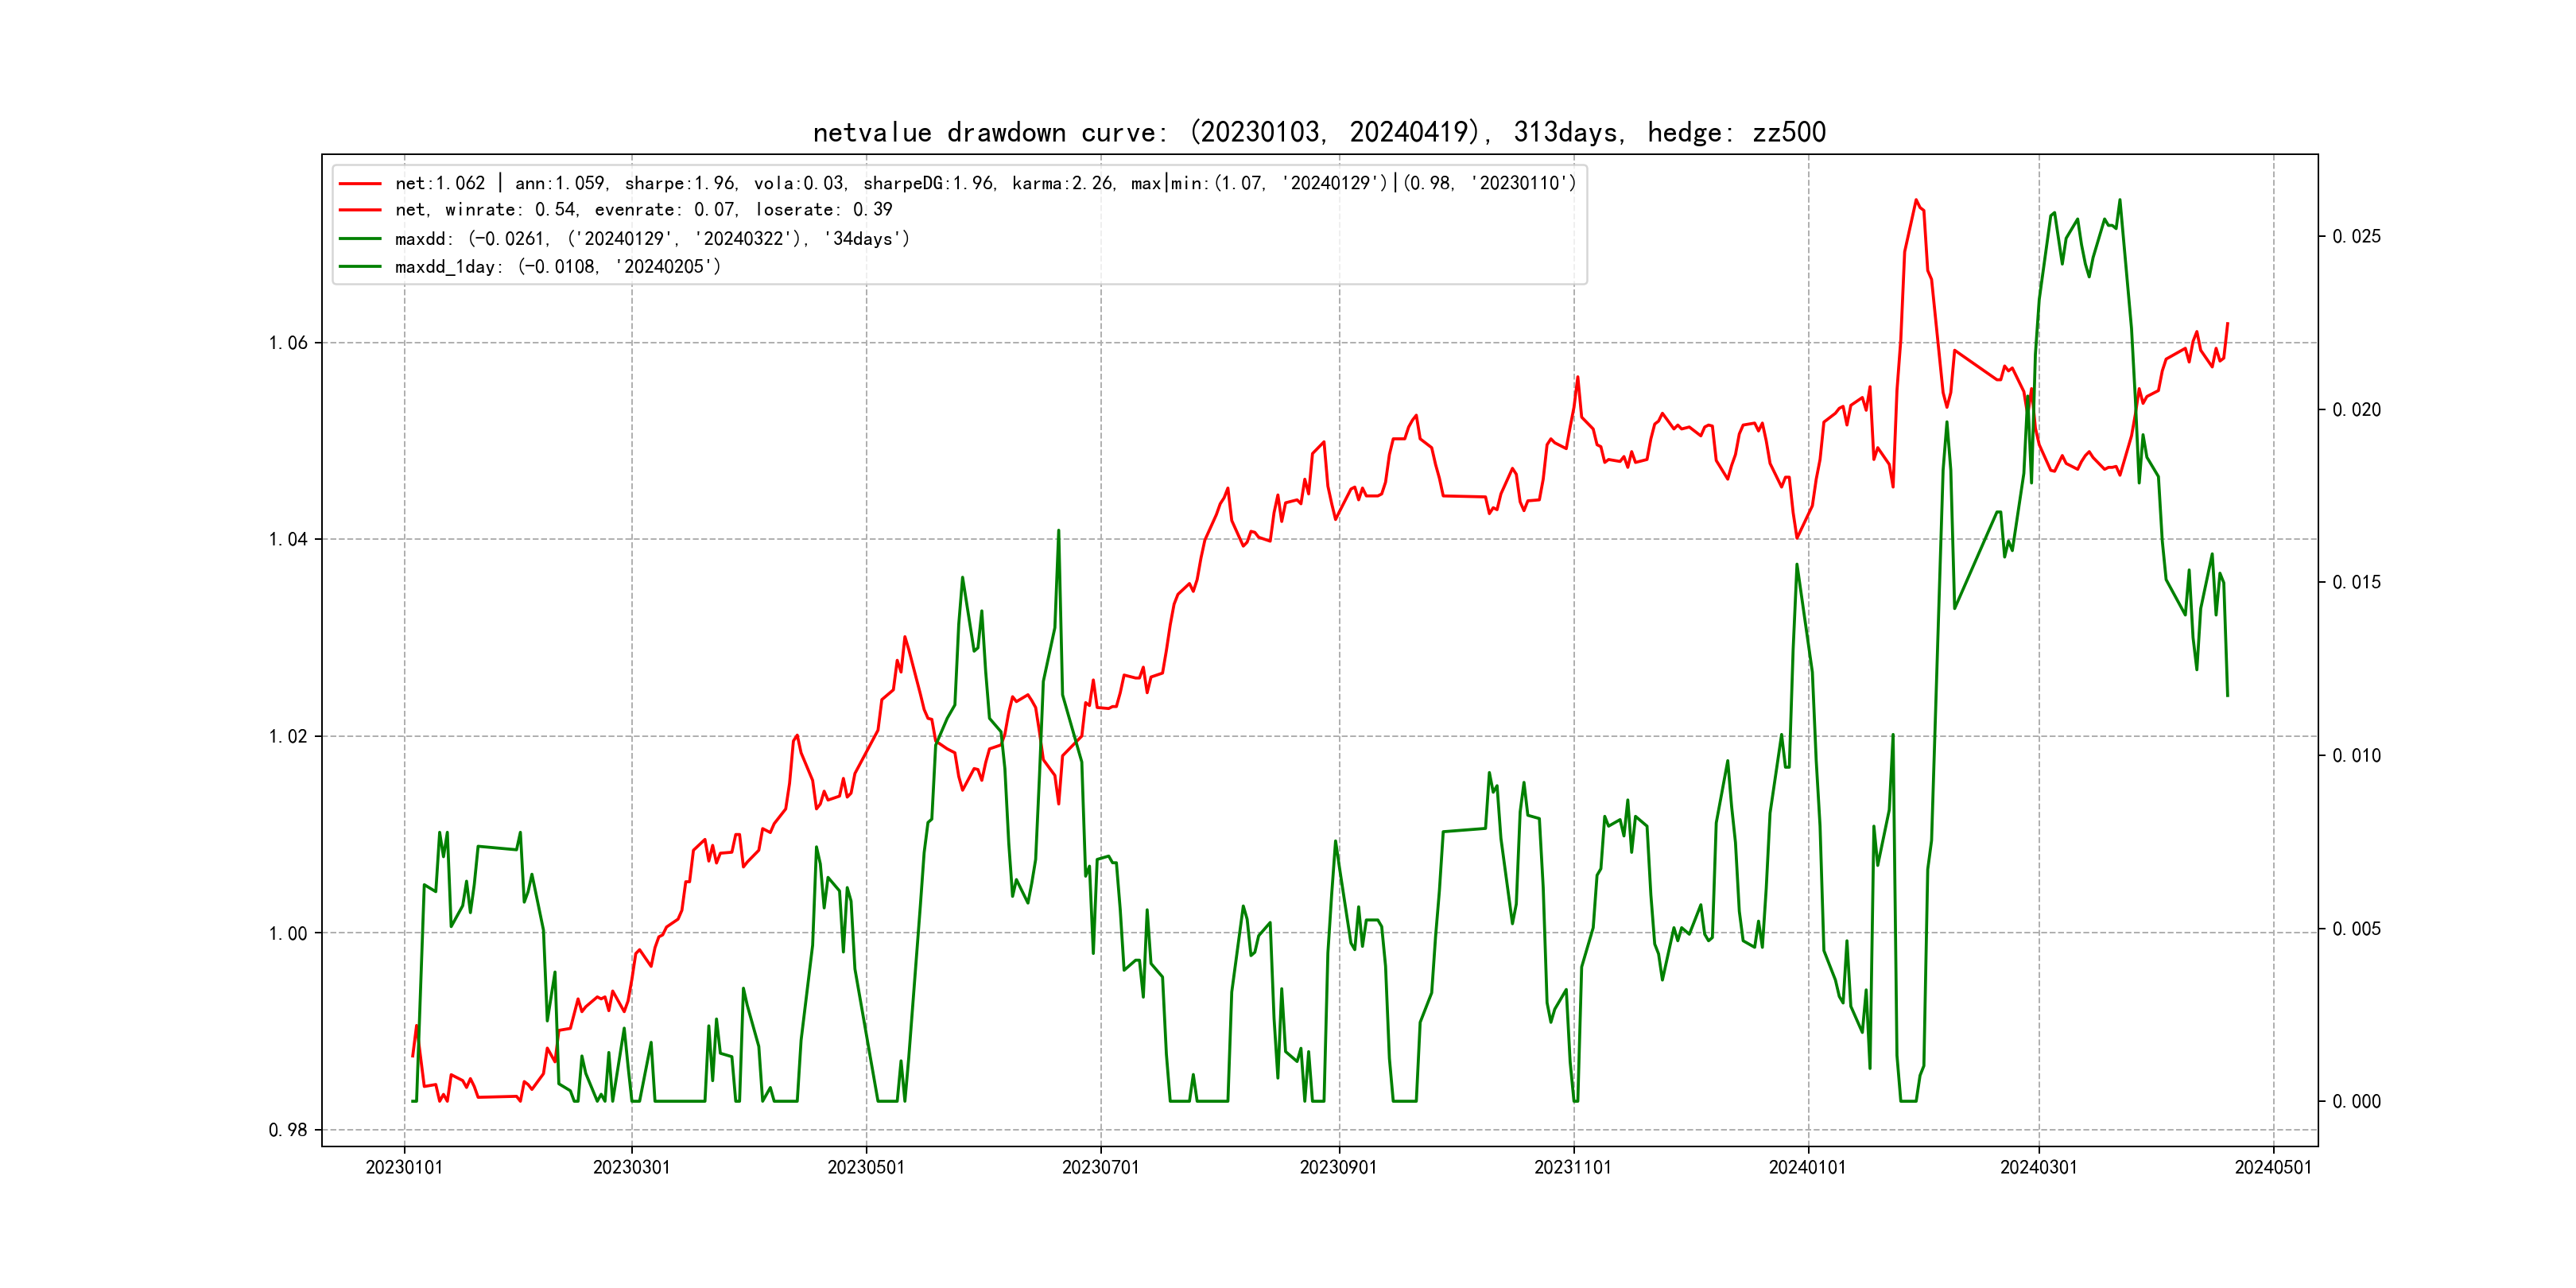Click the green swatch beside maxdd legend

pyautogui.click(x=359, y=239)
